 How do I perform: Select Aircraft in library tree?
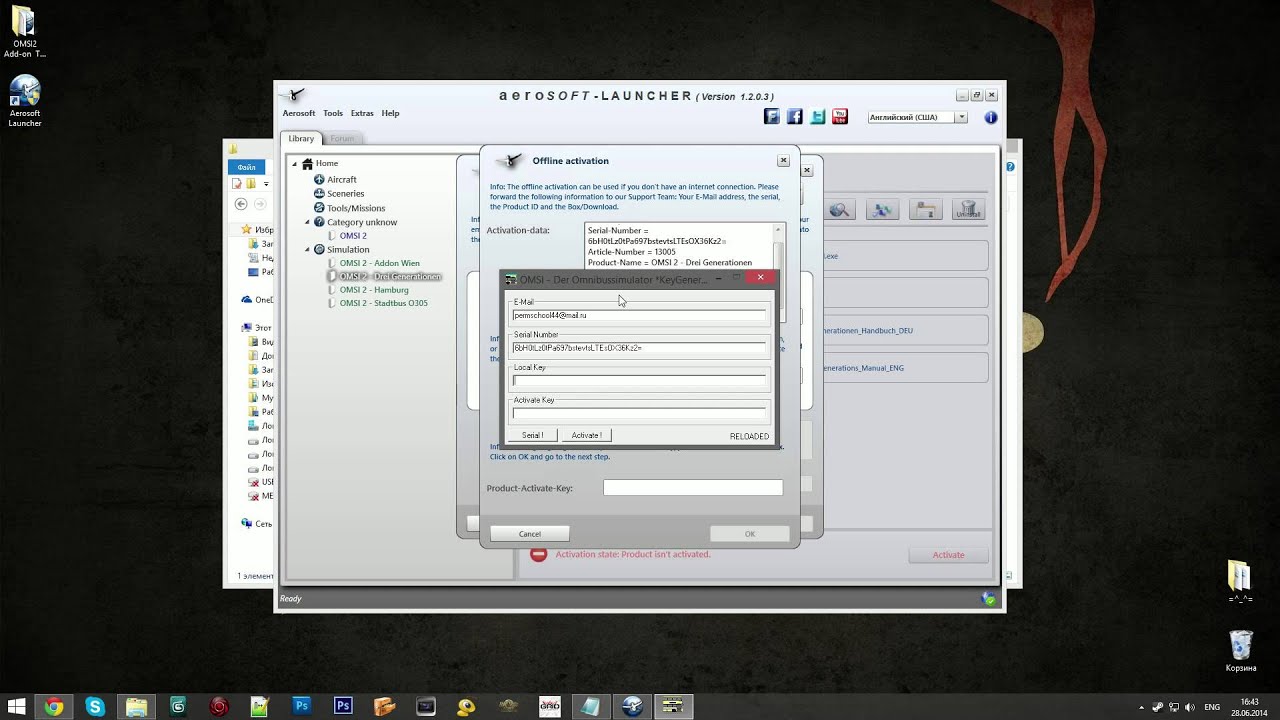[x=342, y=180]
